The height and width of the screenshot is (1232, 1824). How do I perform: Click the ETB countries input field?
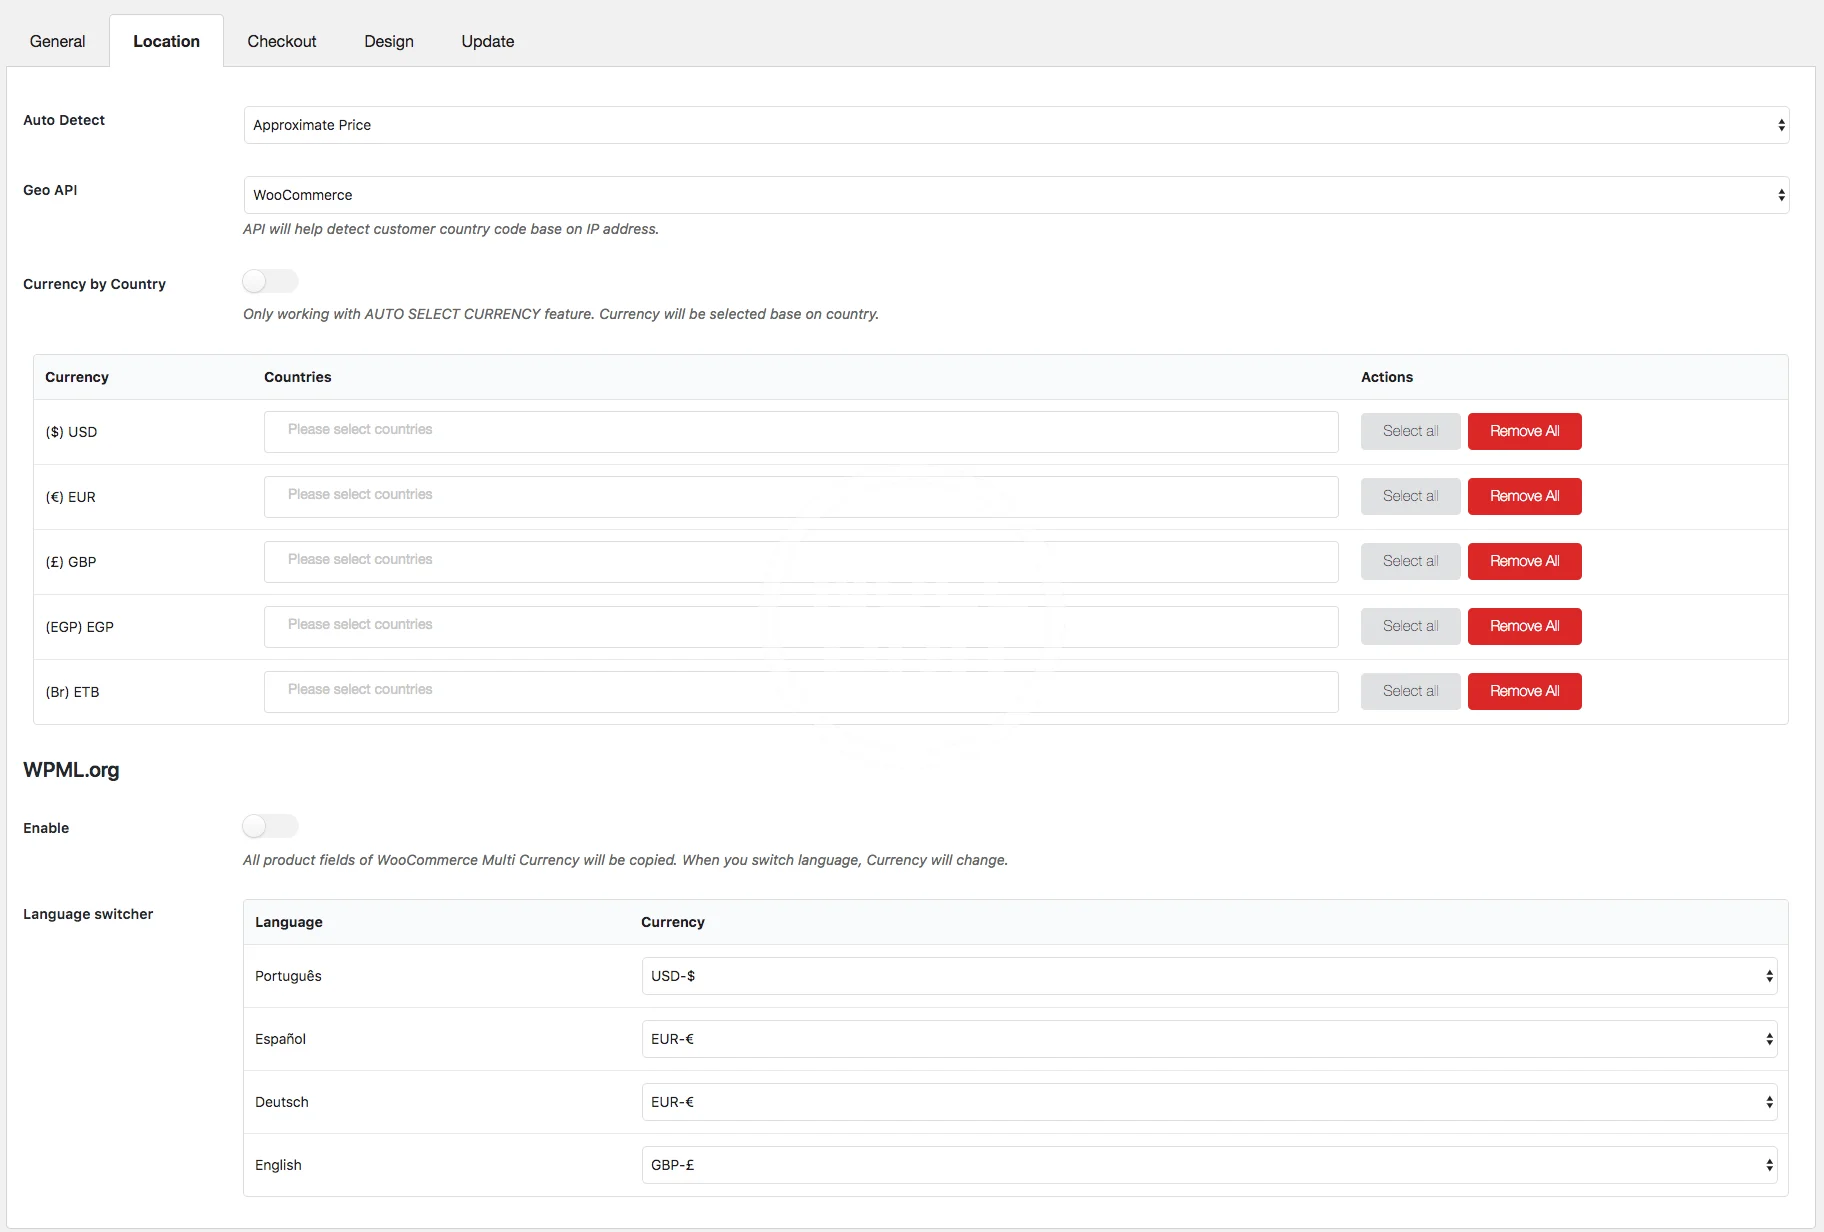tap(800, 691)
